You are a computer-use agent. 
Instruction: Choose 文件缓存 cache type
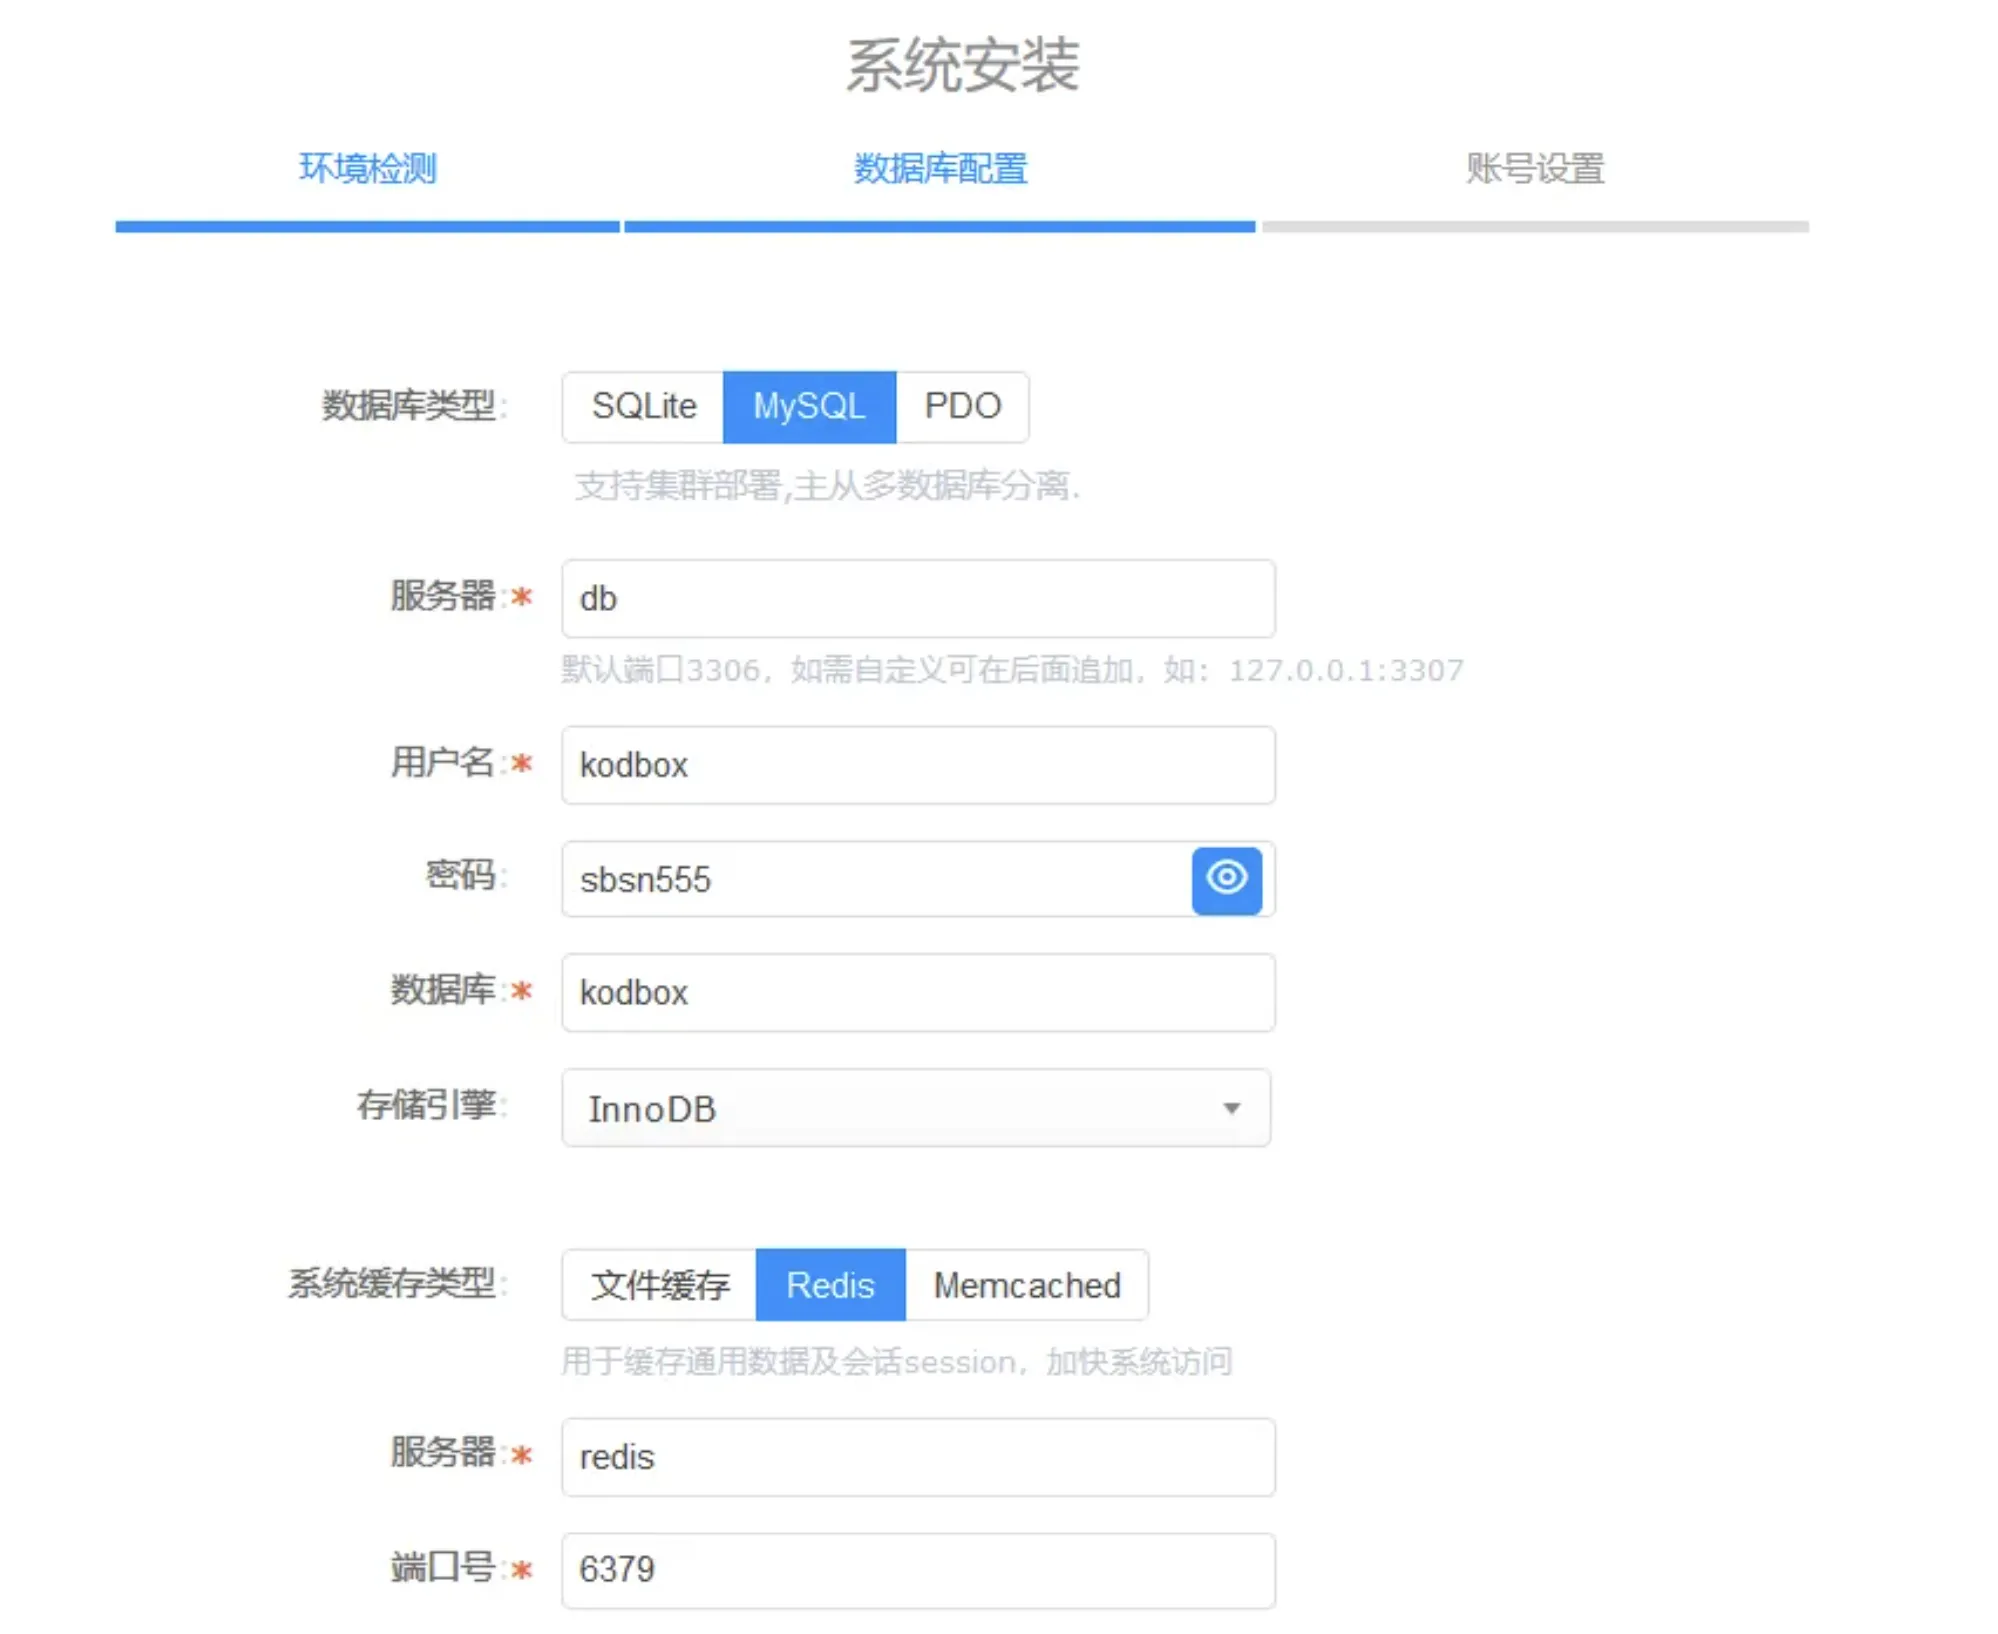659,1285
